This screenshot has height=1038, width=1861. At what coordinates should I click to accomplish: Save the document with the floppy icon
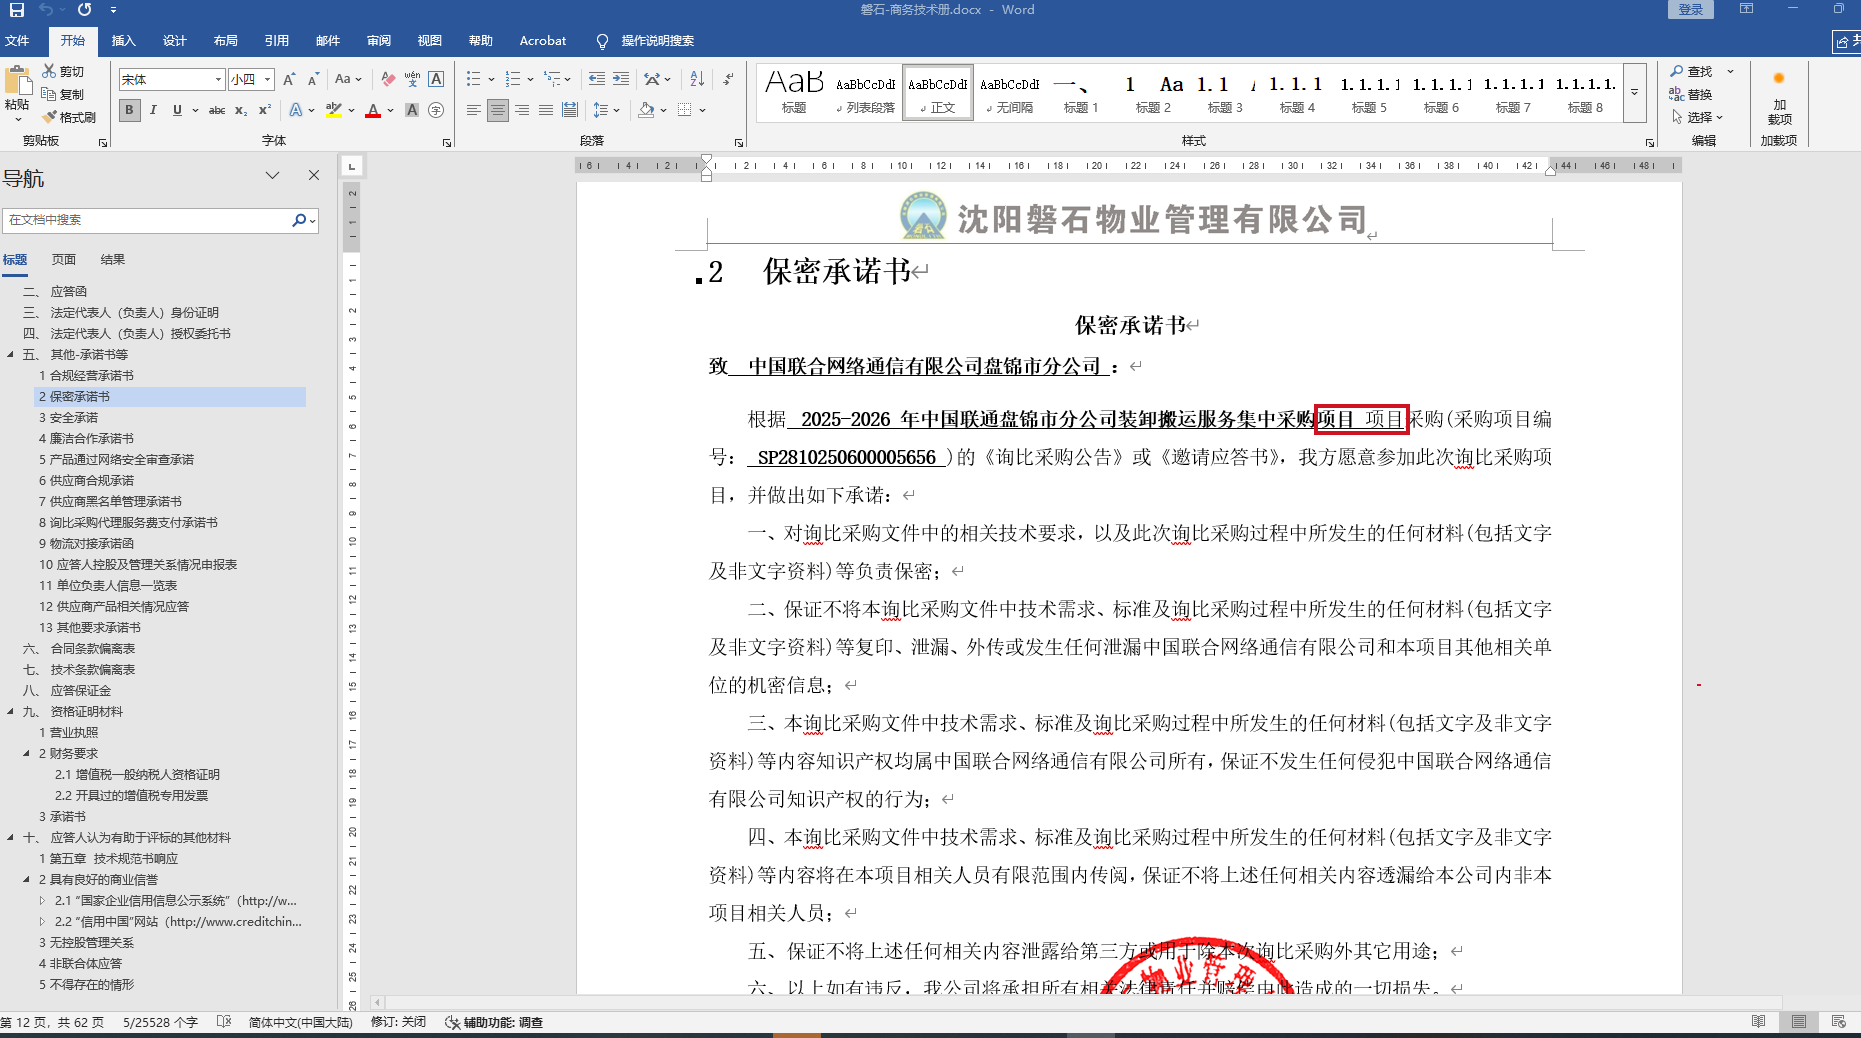tap(17, 10)
